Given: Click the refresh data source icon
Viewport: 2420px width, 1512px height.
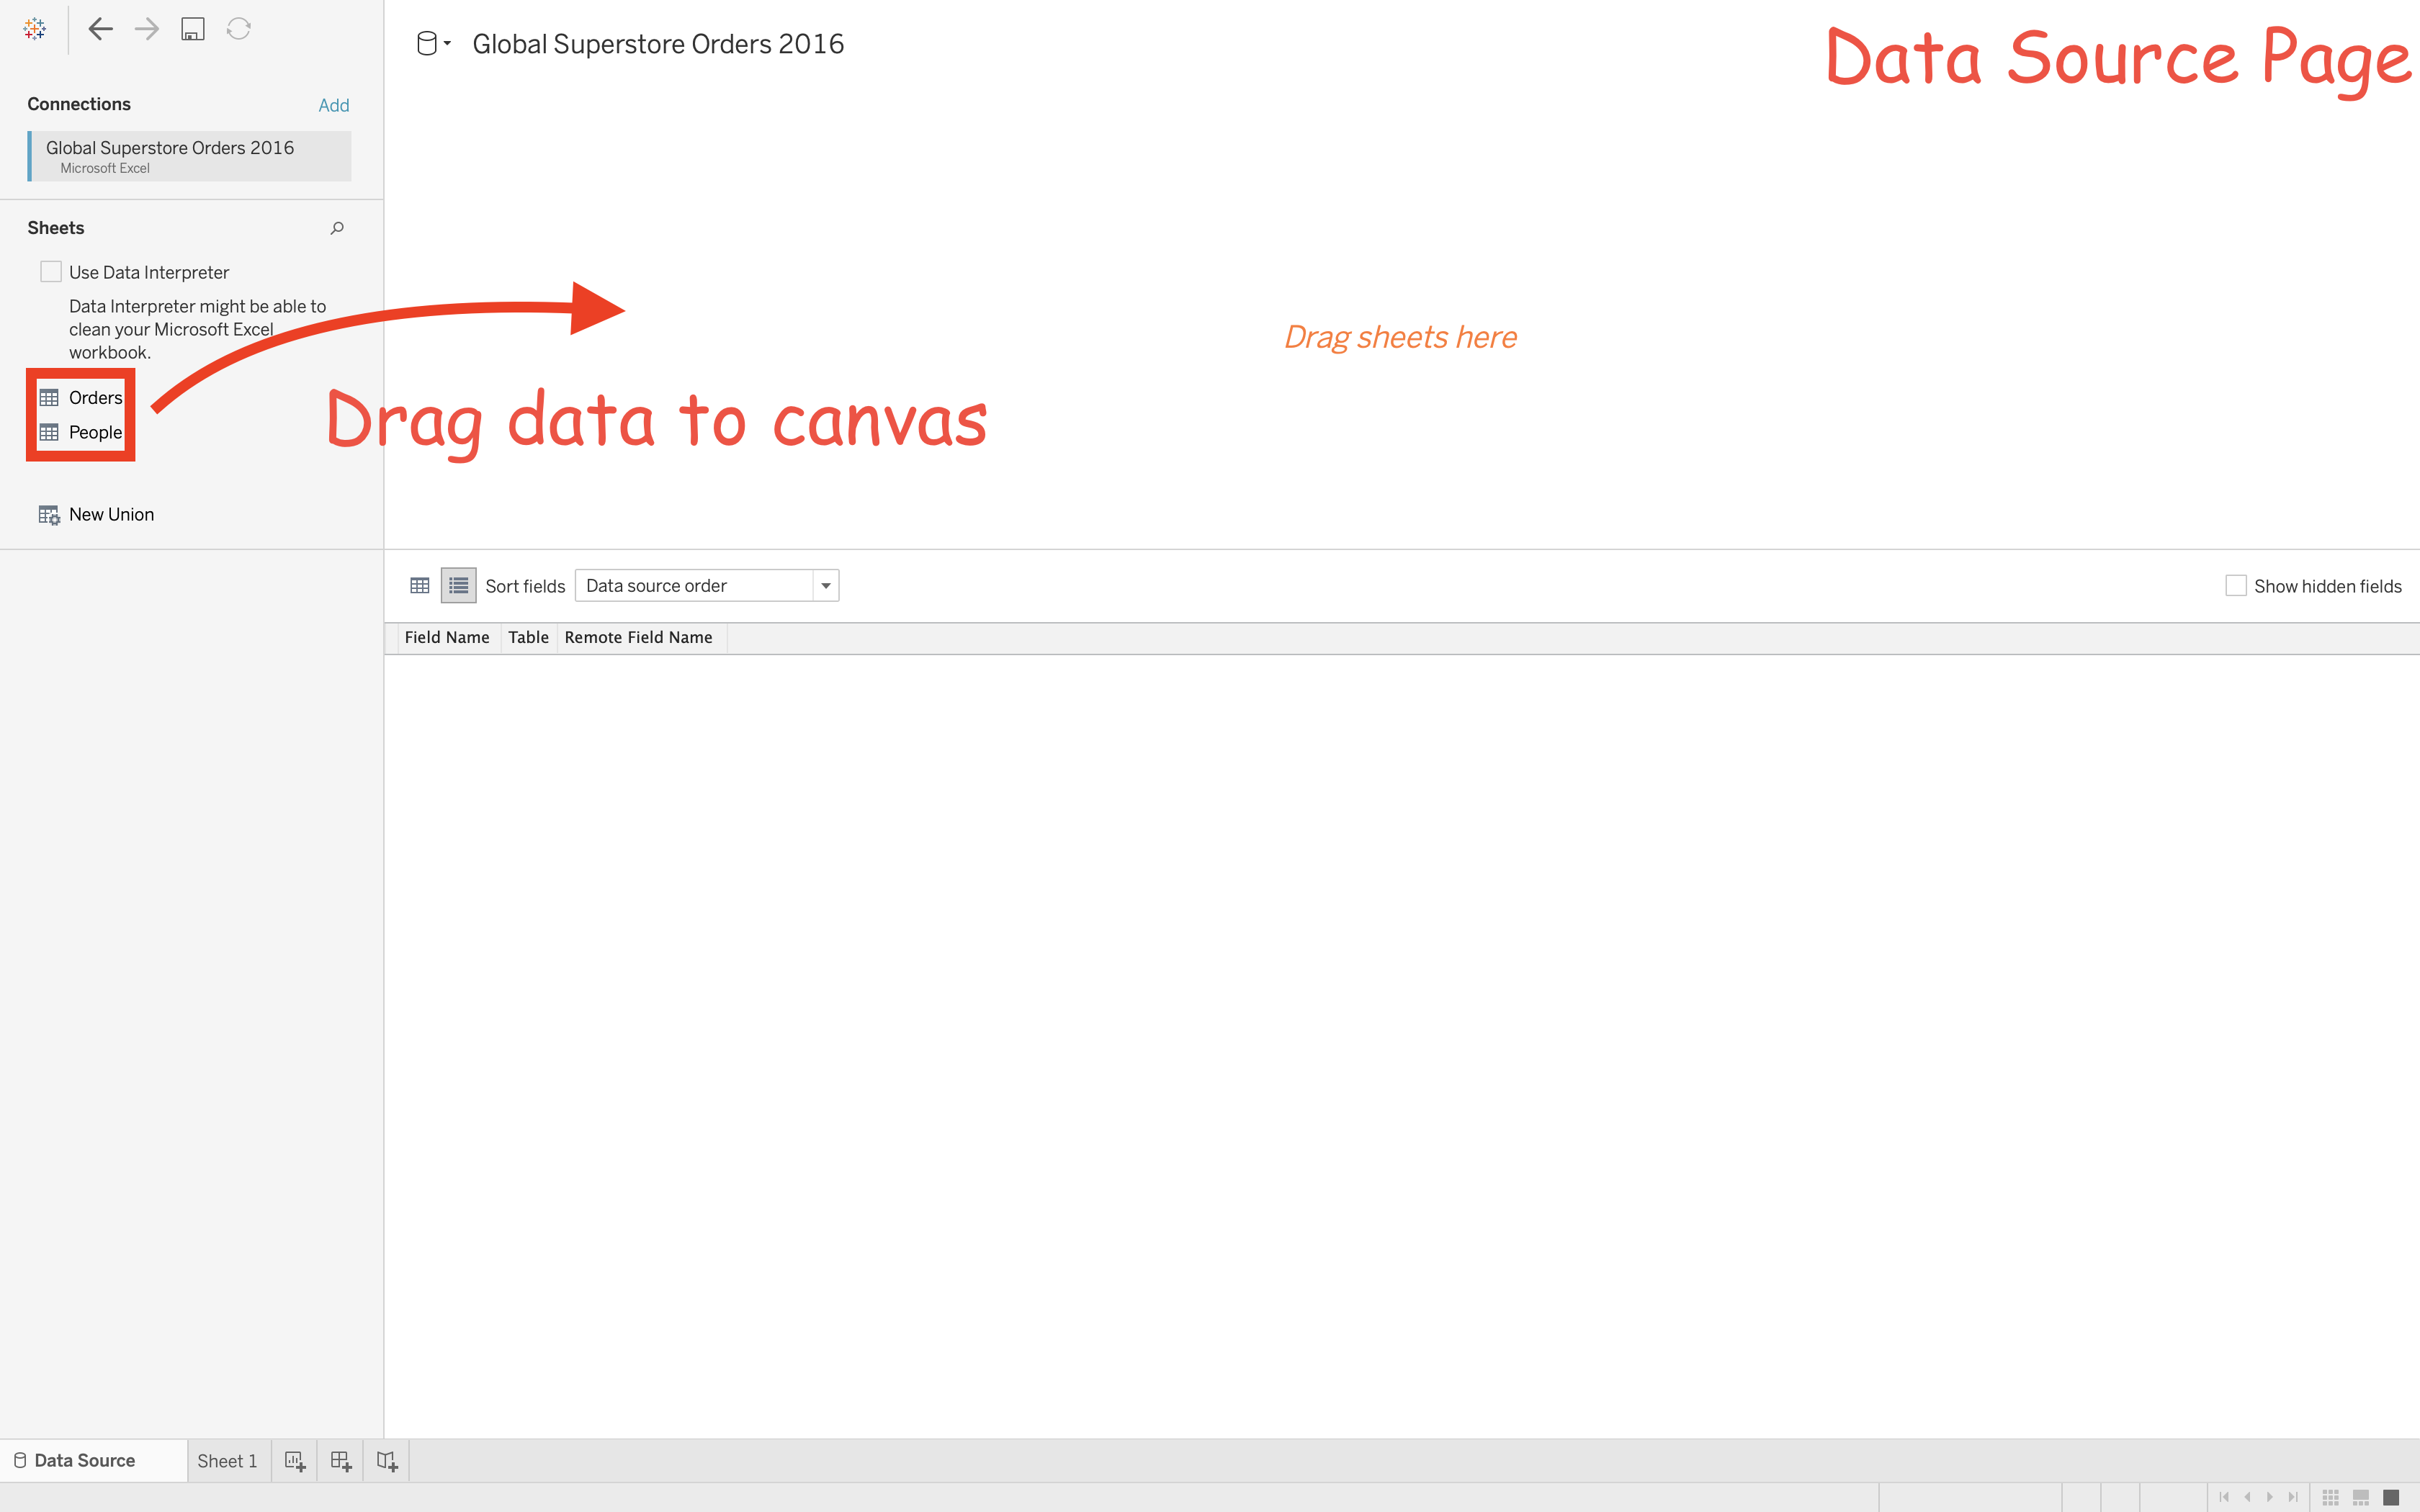Looking at the screenshot, I should tap(238, 29).
